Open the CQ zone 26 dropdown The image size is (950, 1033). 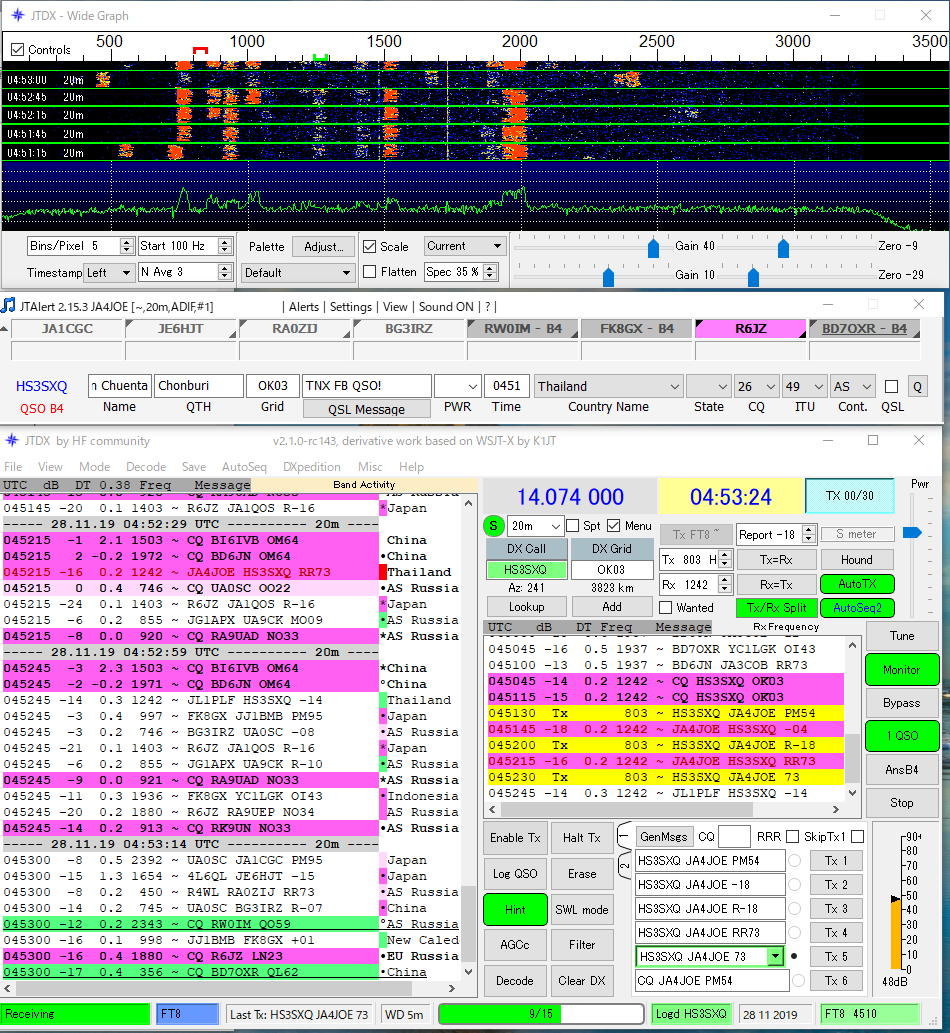tap(756, 387)
